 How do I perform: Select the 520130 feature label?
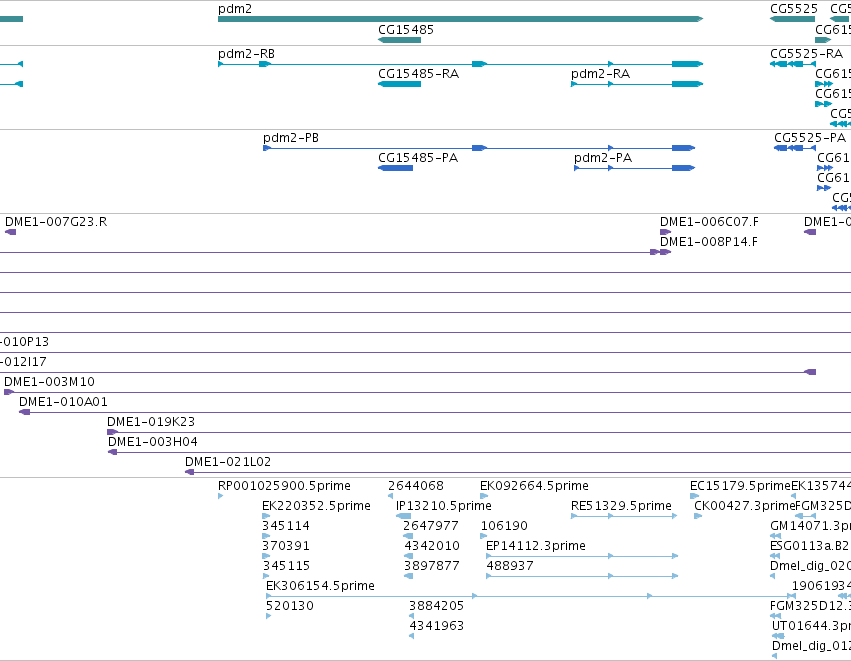[290, 606]
